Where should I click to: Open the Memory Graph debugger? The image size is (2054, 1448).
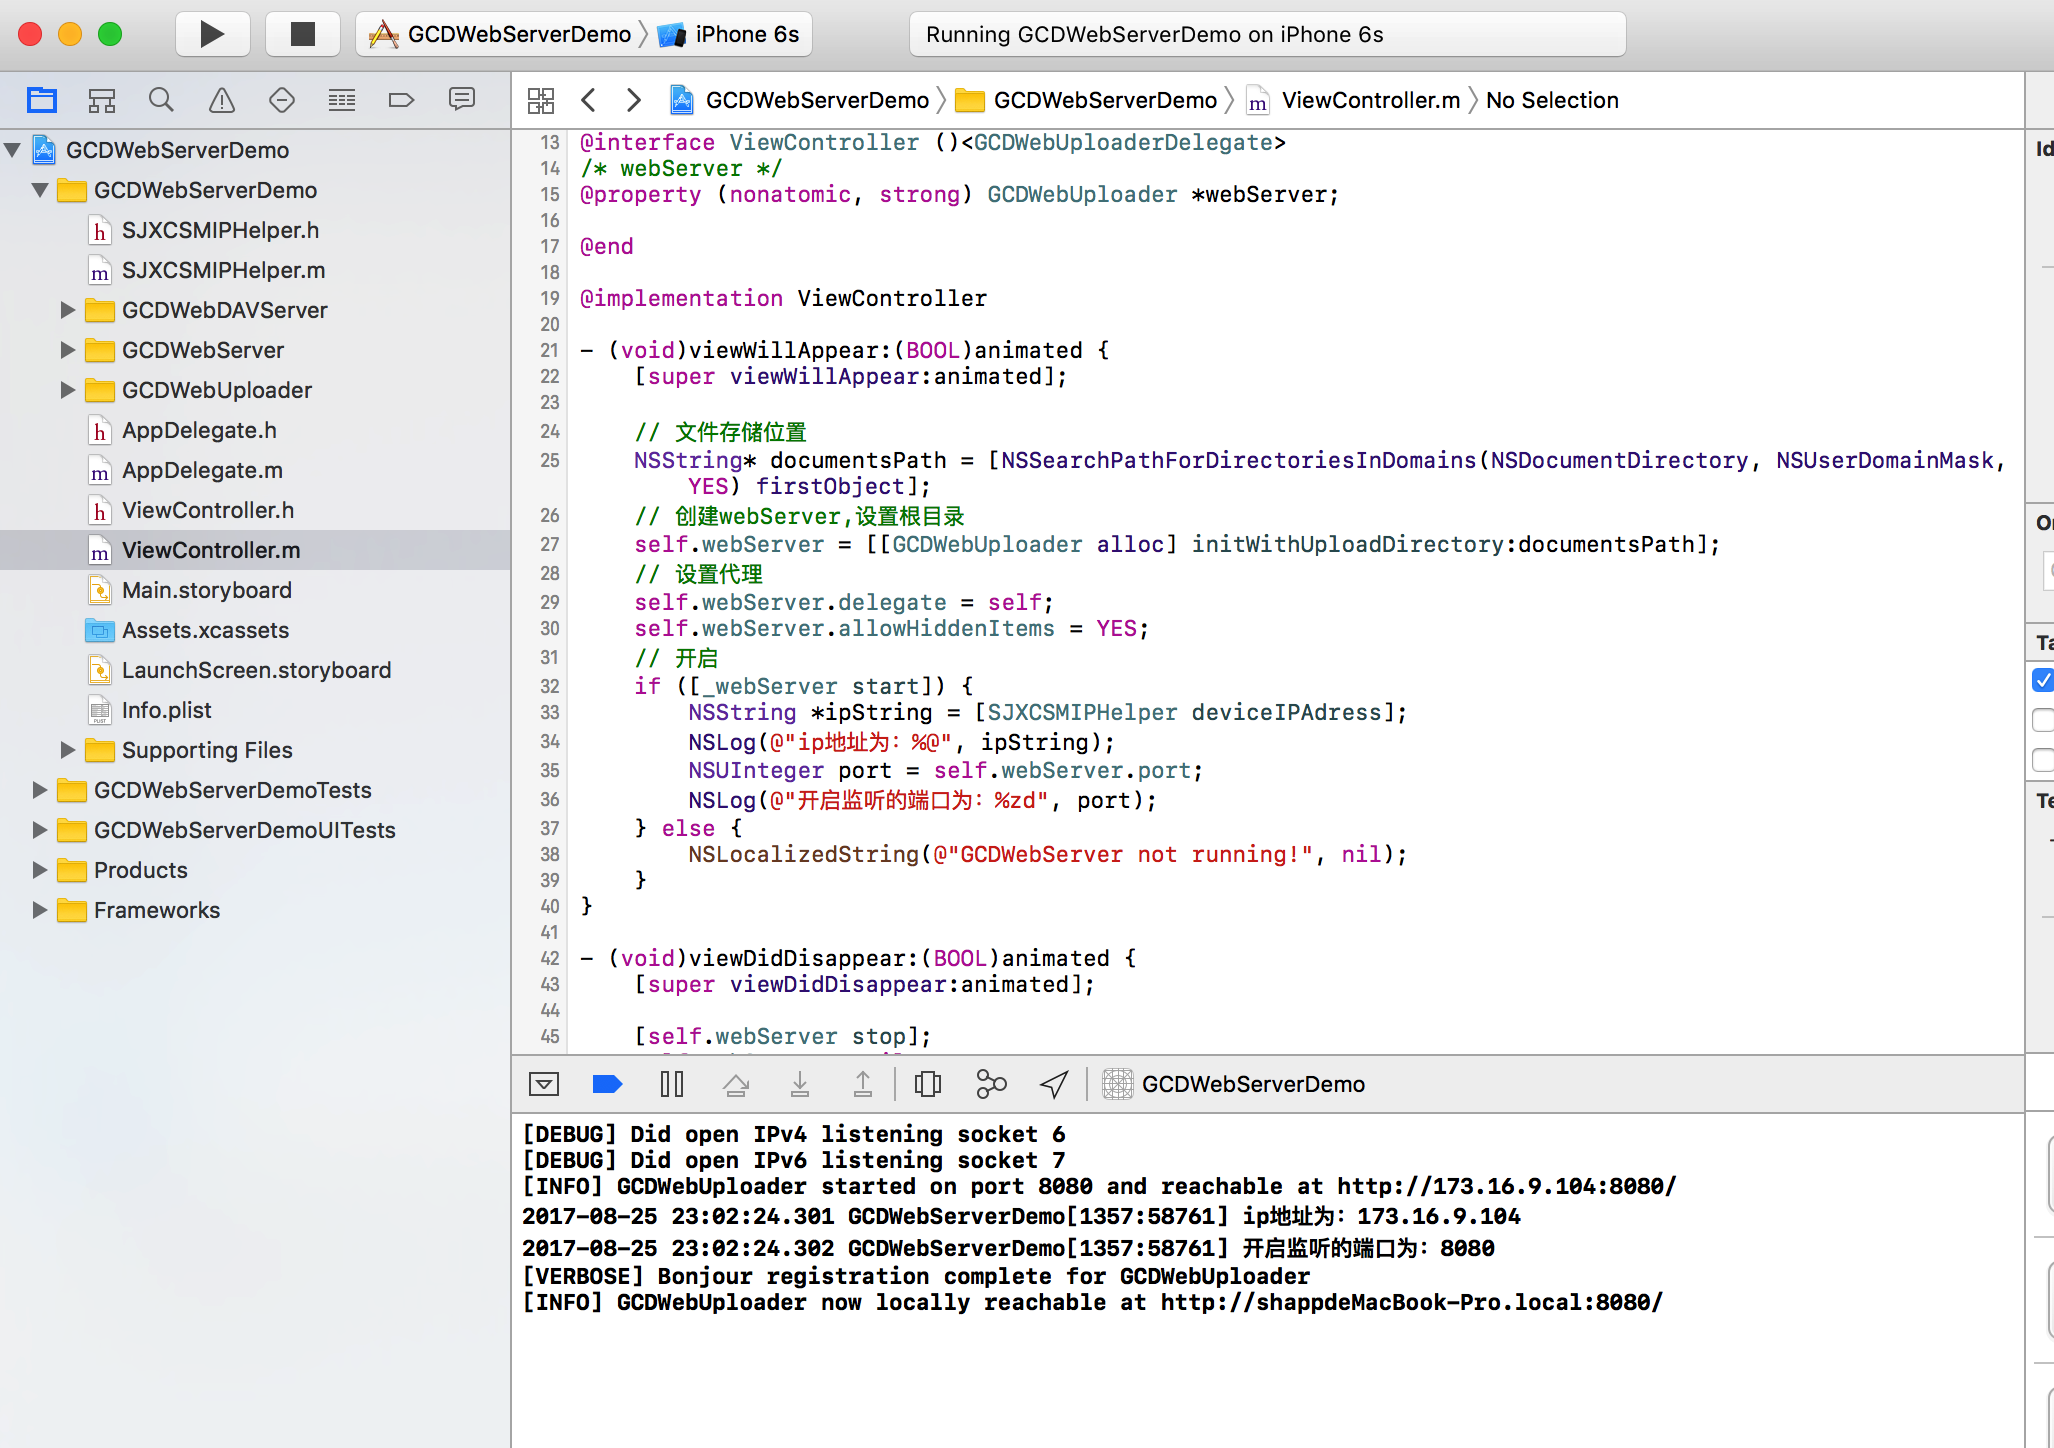coord(991,1083)
